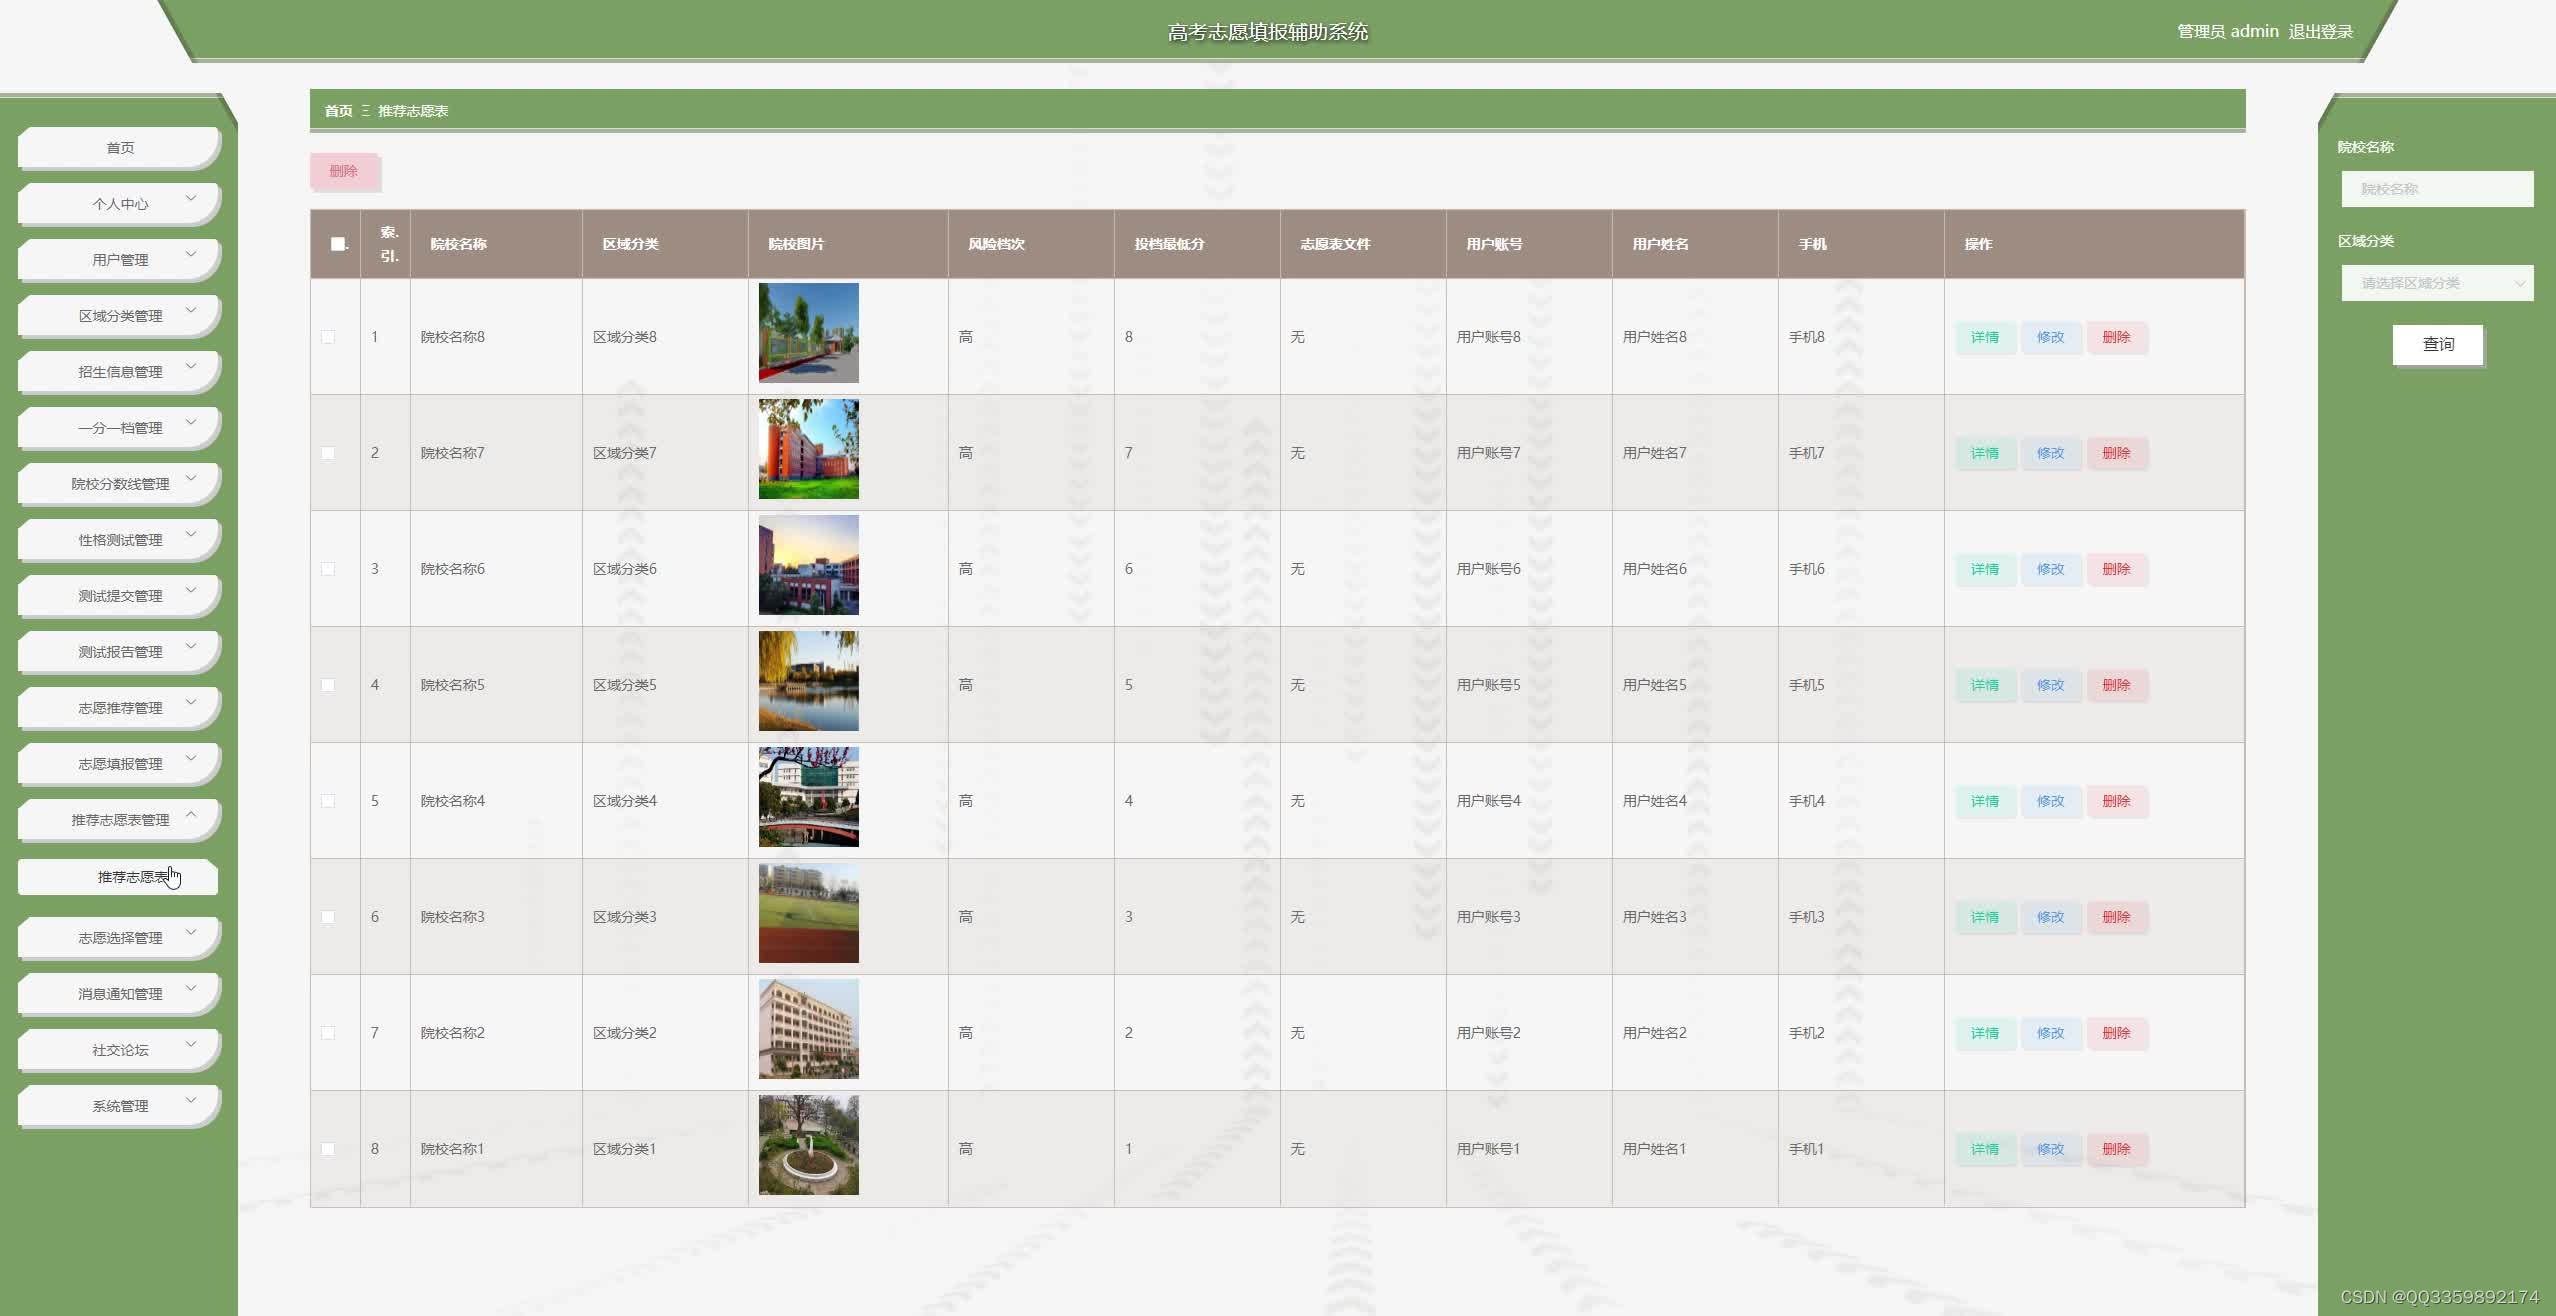View 详情 for 院校名称2
This screenshot has height=1316, width=2556.
[1985, 1033]
